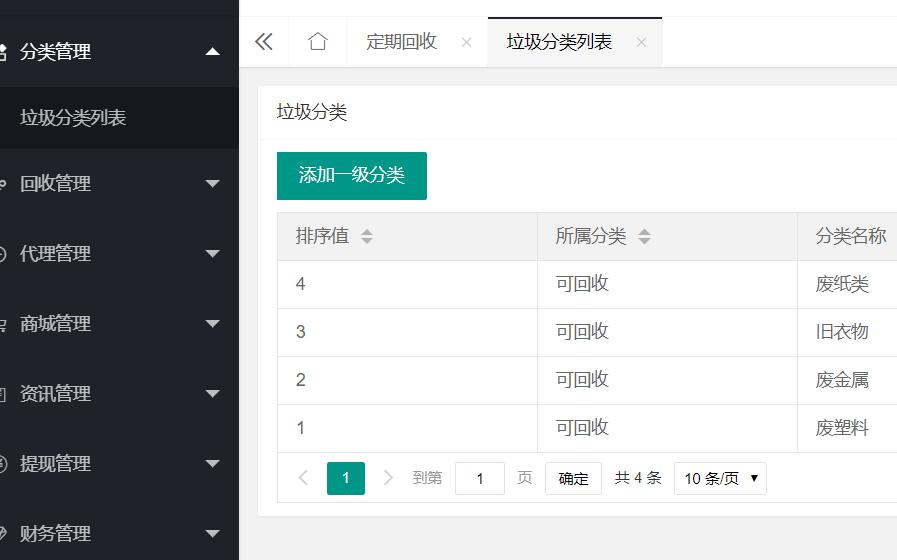Click 添加一级分类 button

click(x=352, y=176)
